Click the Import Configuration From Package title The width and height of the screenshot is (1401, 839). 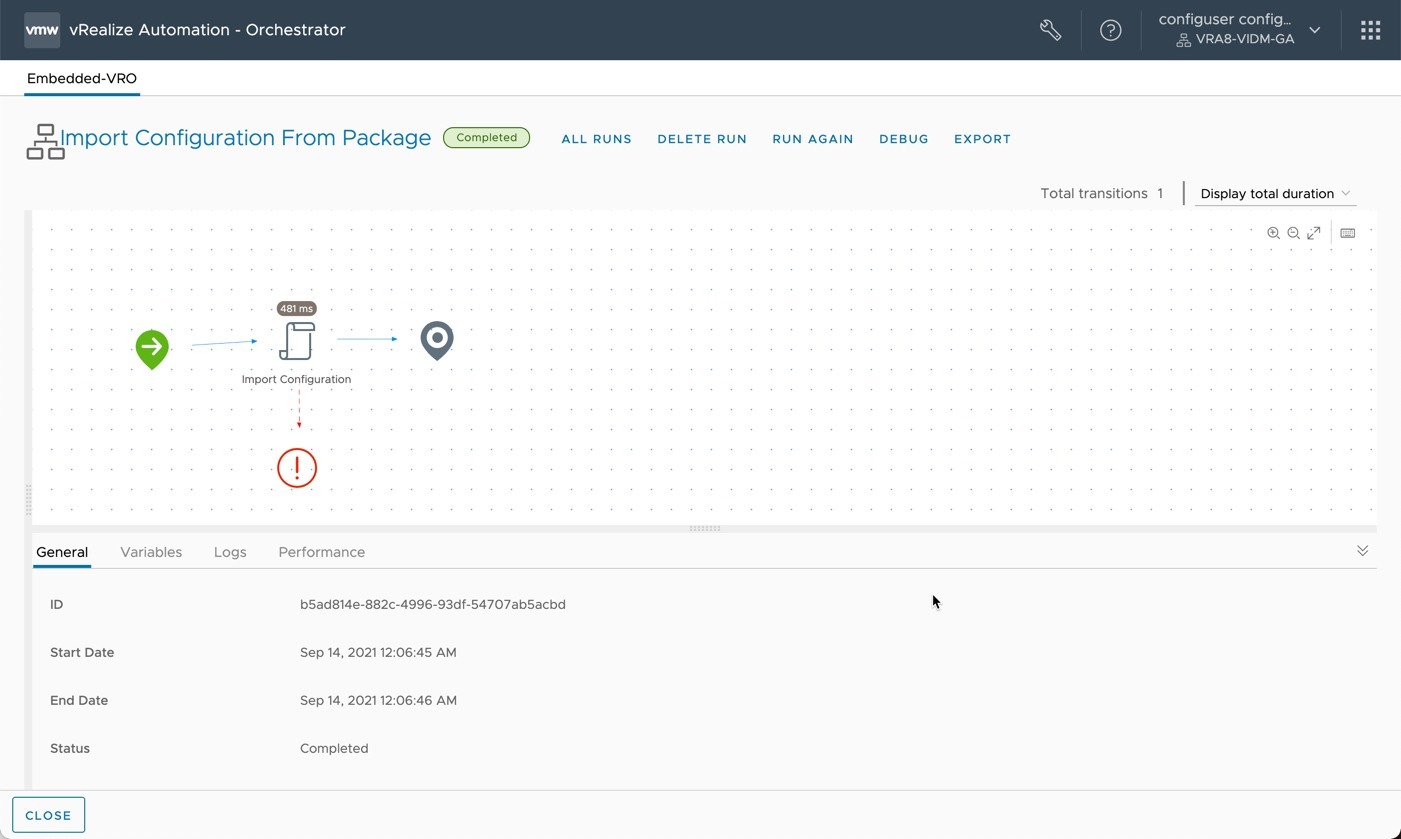click(246, 138)
